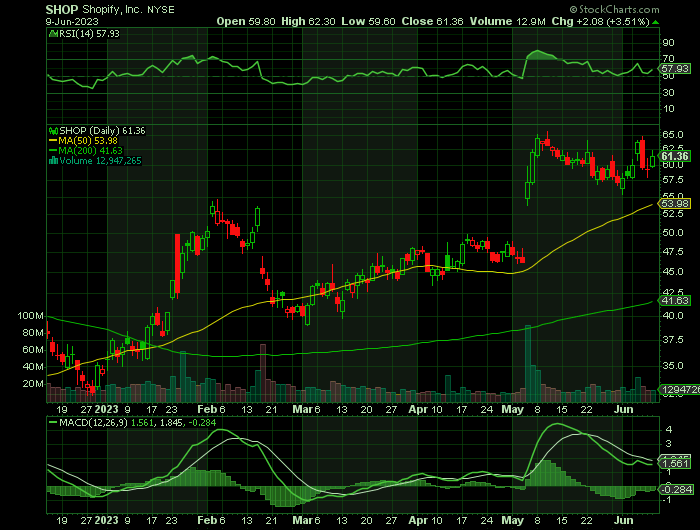Image resolution: width=700 pixels, height=530 pixels.
Task: Click the 'MA(50) 53.98' legend text
Action: coord(88,141)
